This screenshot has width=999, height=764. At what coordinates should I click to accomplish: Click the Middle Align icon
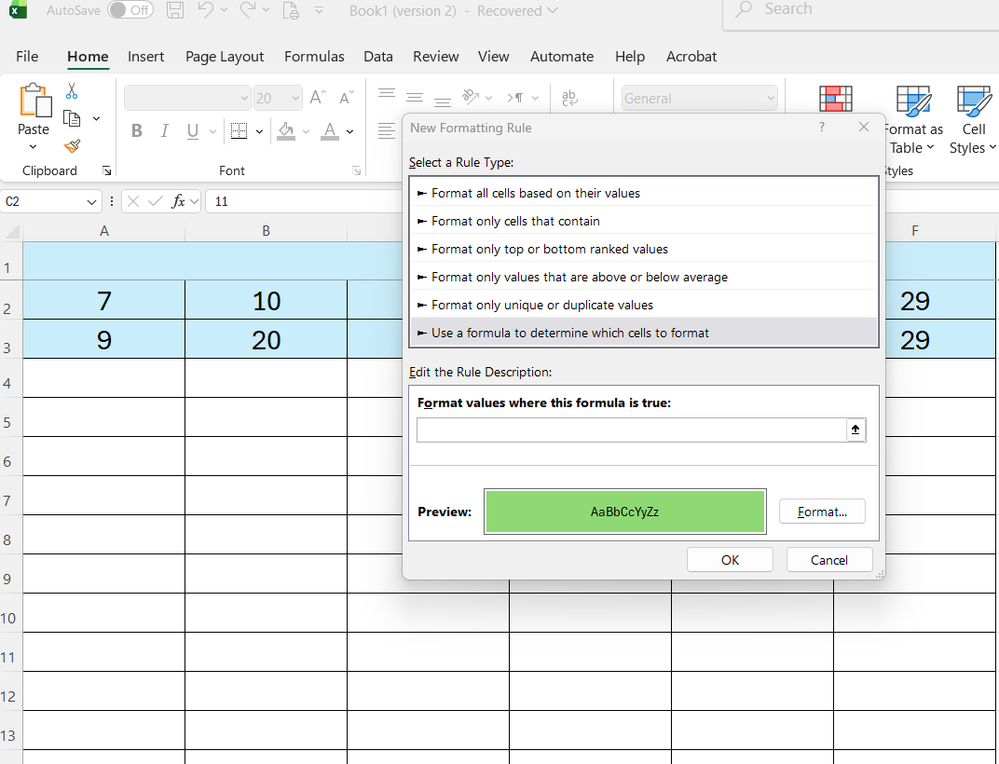click(x=414, y=97)
